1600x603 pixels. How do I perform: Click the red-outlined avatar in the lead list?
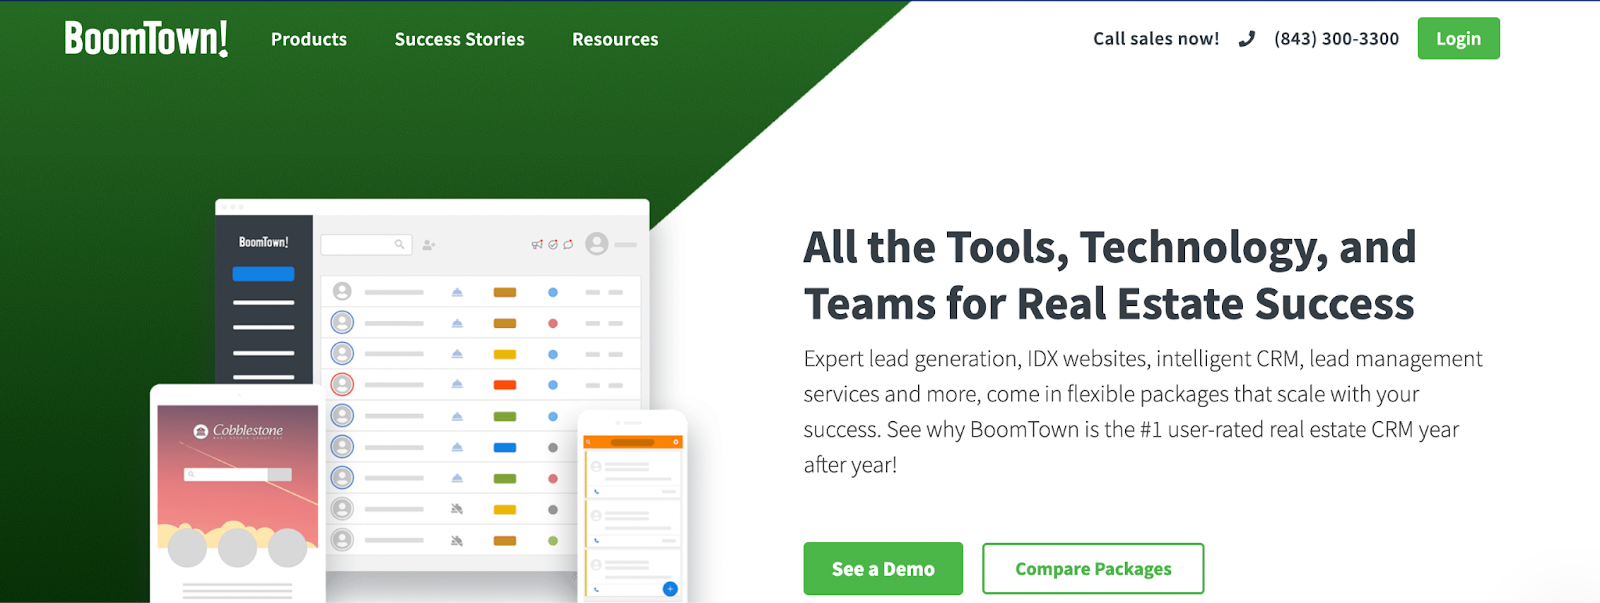point(342,384)
